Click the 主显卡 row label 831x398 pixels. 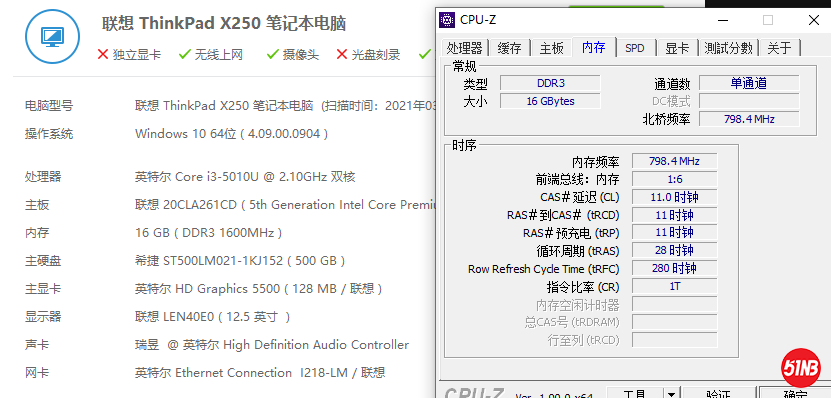43,289
